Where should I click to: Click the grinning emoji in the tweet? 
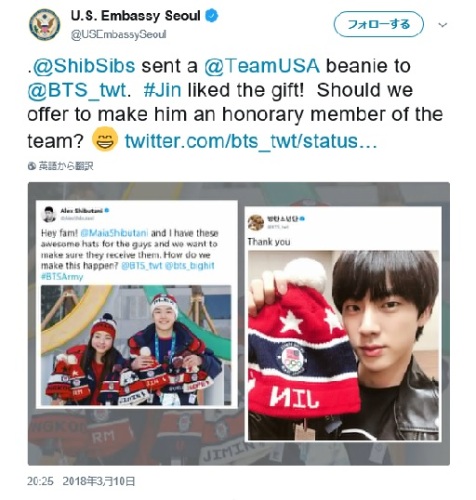coord(105,139)
